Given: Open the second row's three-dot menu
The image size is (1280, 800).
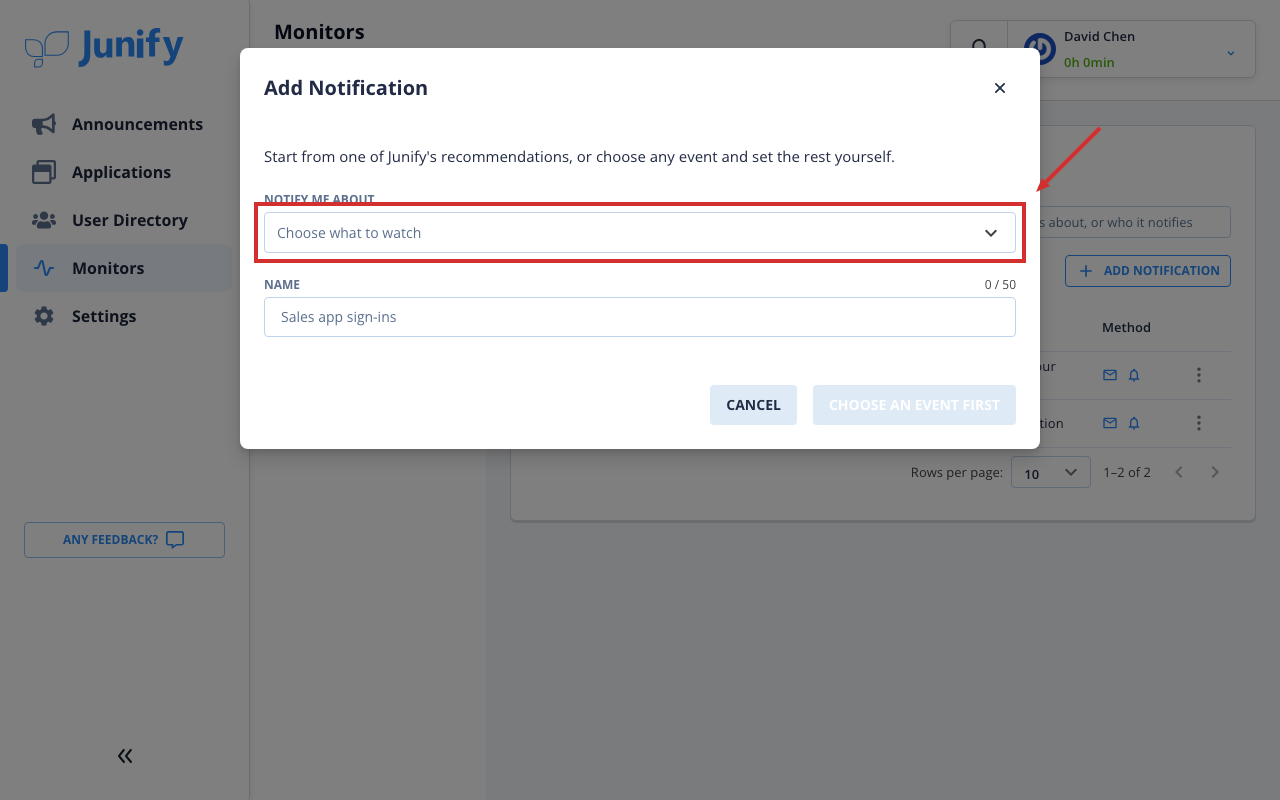Looking at the screenshot, I should coord(1199,423).
